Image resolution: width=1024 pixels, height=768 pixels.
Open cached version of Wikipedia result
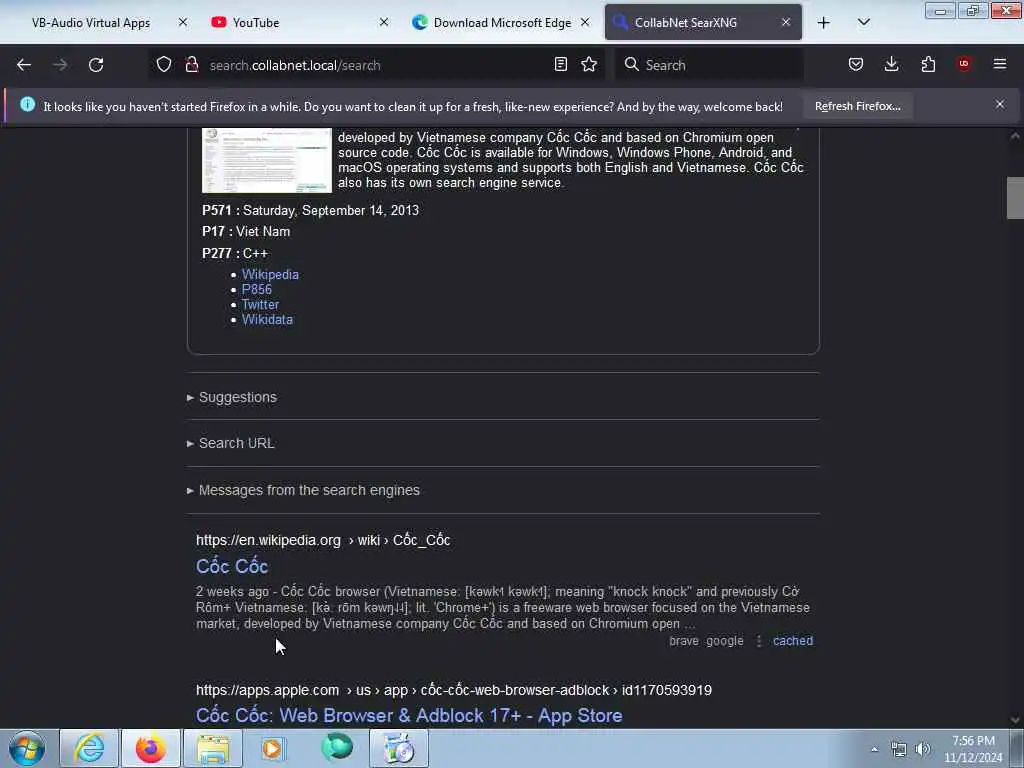point(793,641)
